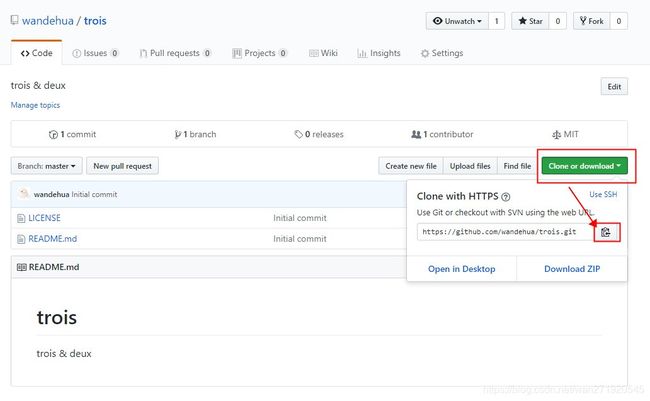Click the README.md file icon

click(21, 239)
